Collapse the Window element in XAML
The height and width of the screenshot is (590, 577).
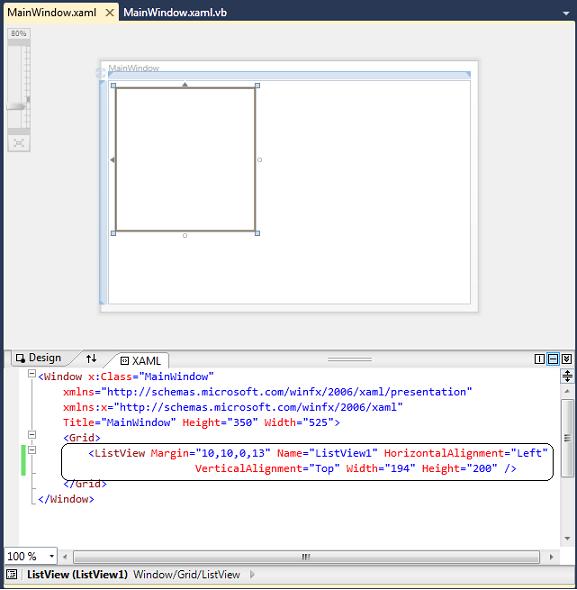[32, 374]
